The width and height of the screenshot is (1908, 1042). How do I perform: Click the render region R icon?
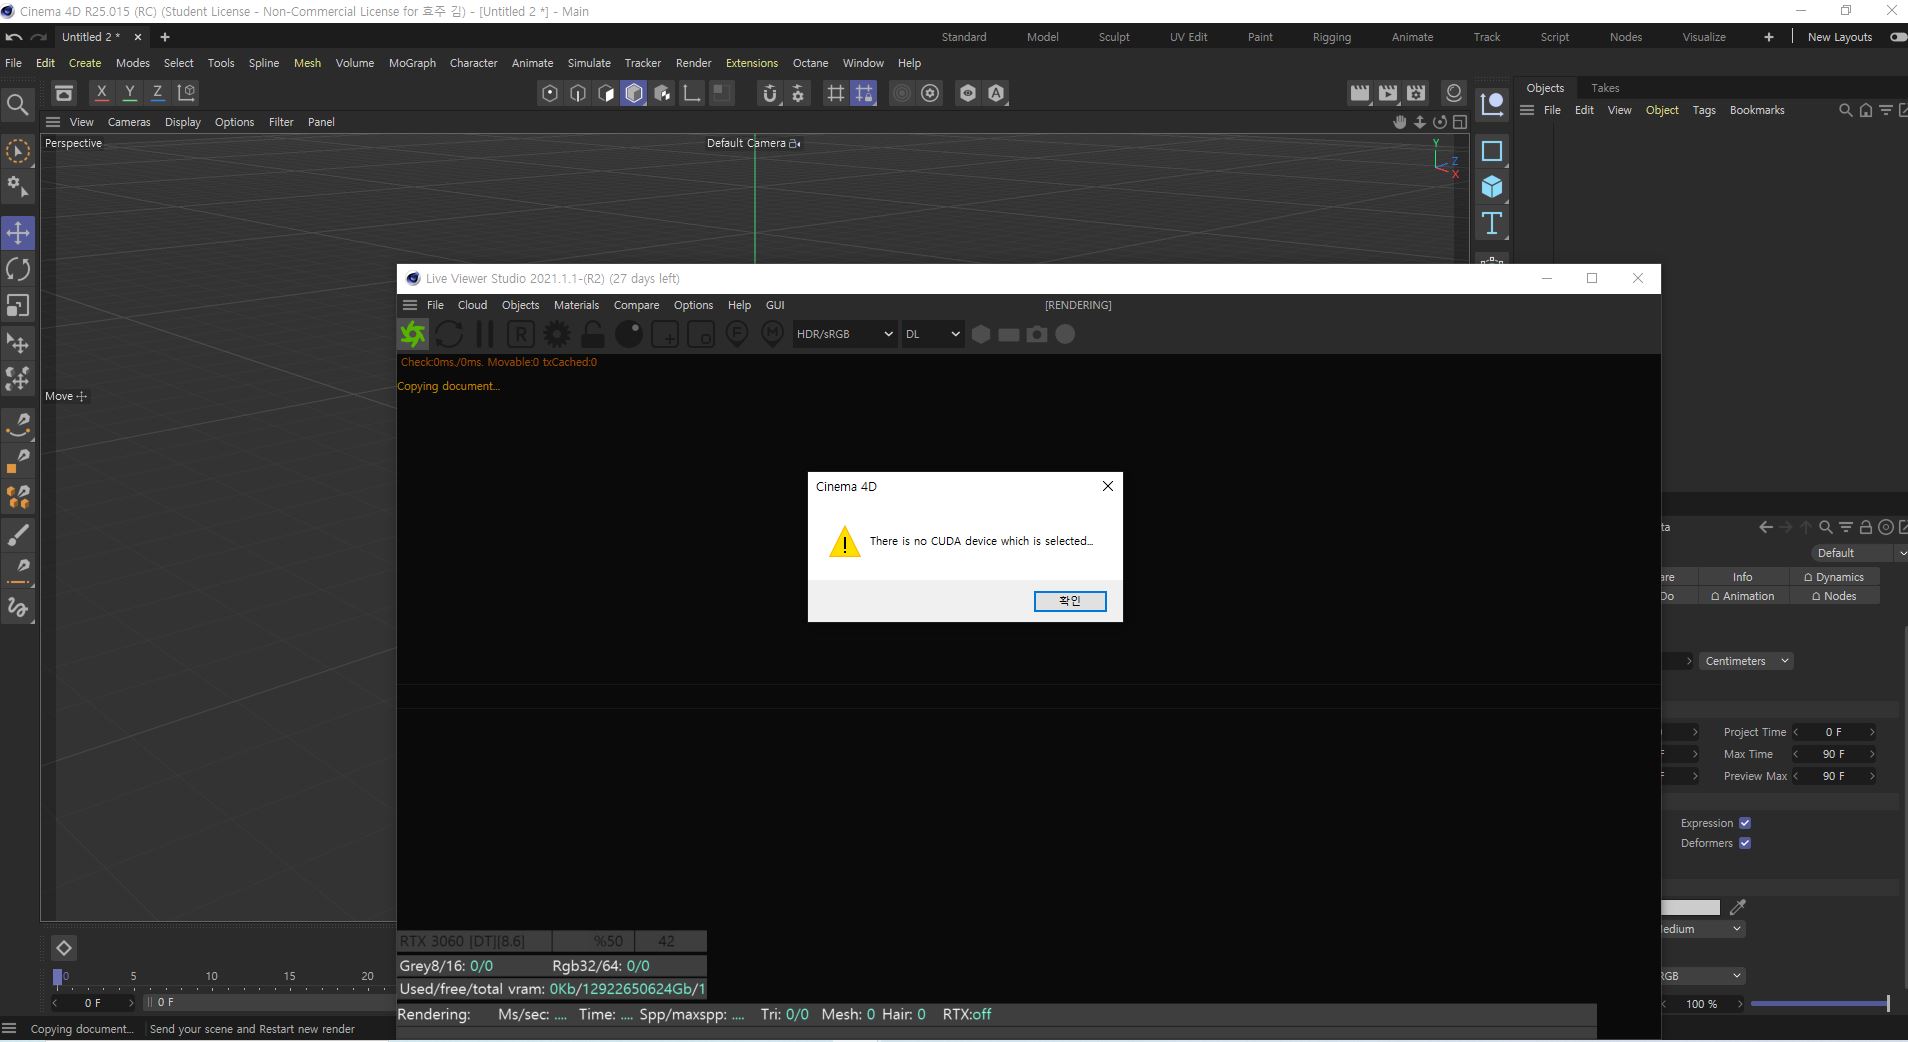(521, 334)
